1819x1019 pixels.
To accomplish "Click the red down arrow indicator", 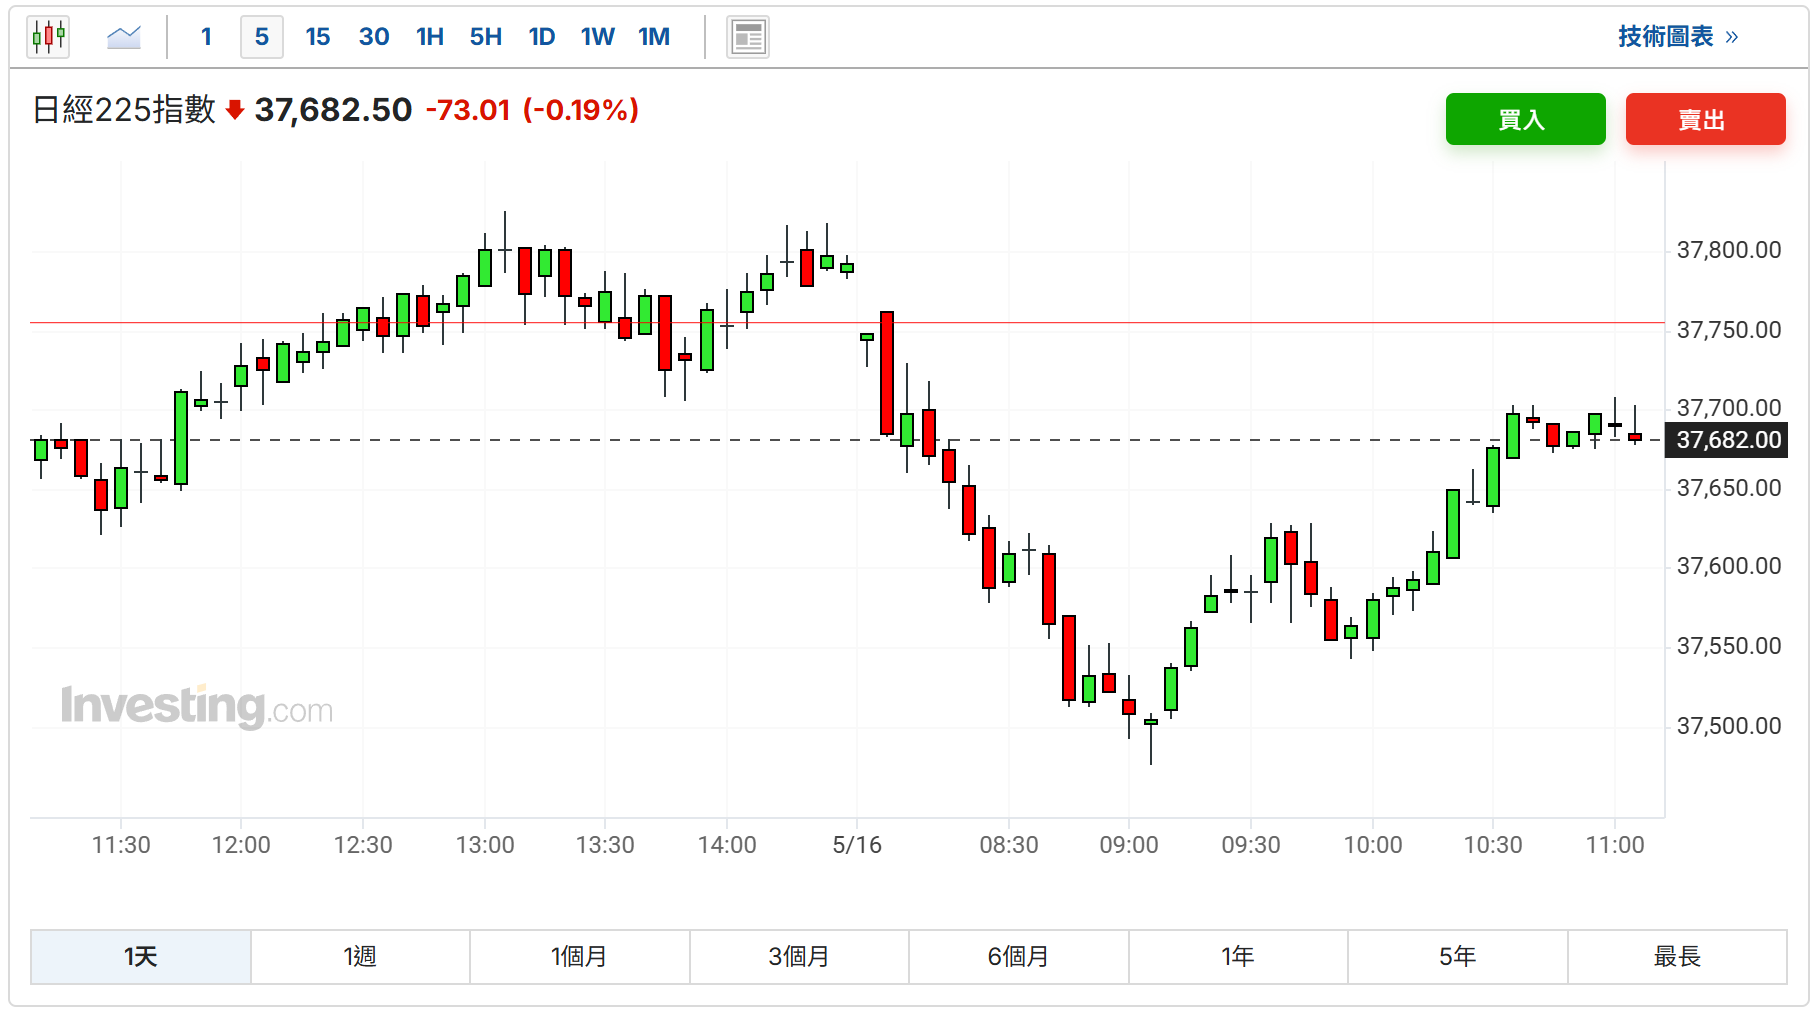I will tap(235, 110).
